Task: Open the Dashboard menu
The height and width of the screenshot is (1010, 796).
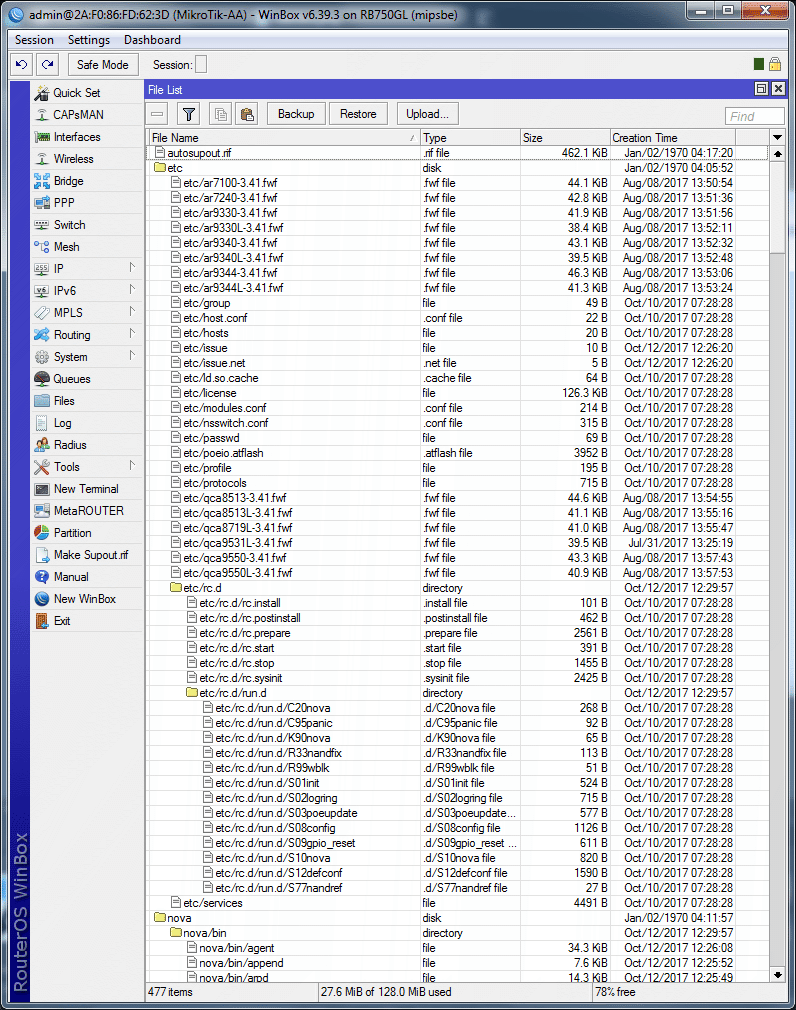Action: [153, 40]
